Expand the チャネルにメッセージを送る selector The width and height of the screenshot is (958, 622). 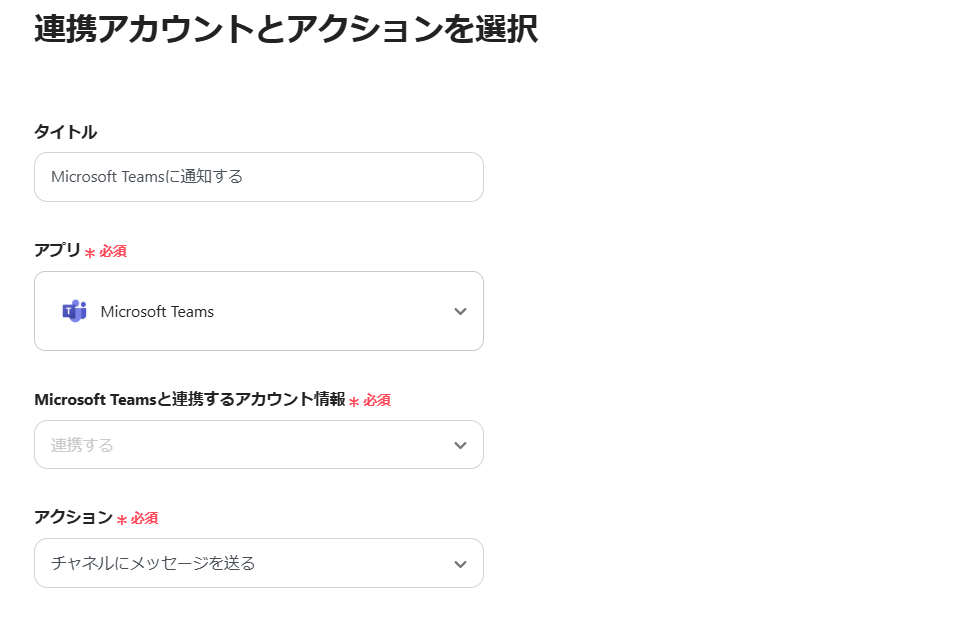tap(460, 563)
